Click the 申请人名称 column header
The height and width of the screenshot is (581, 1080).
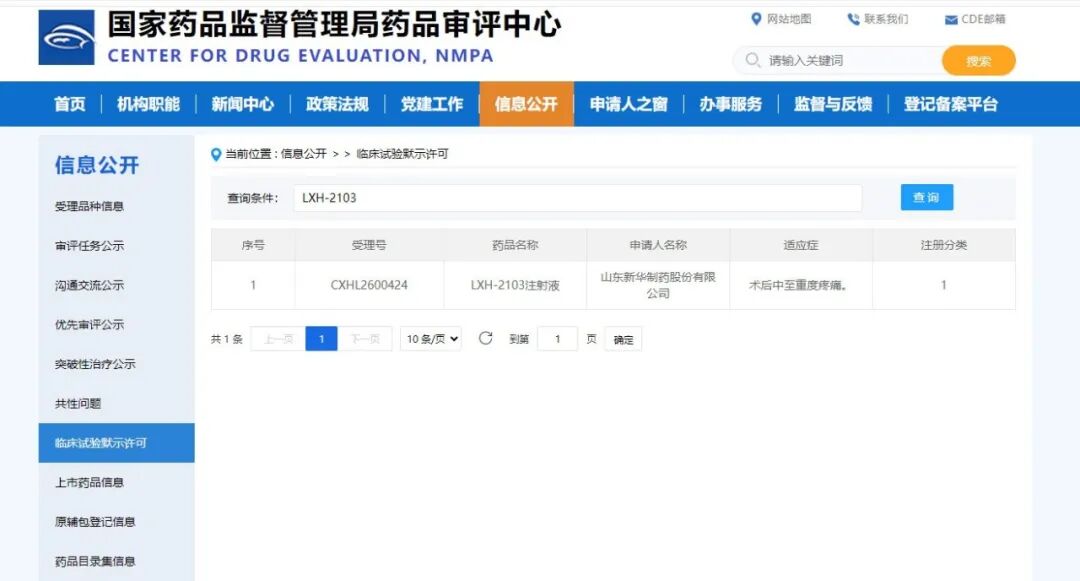(658, 245)
